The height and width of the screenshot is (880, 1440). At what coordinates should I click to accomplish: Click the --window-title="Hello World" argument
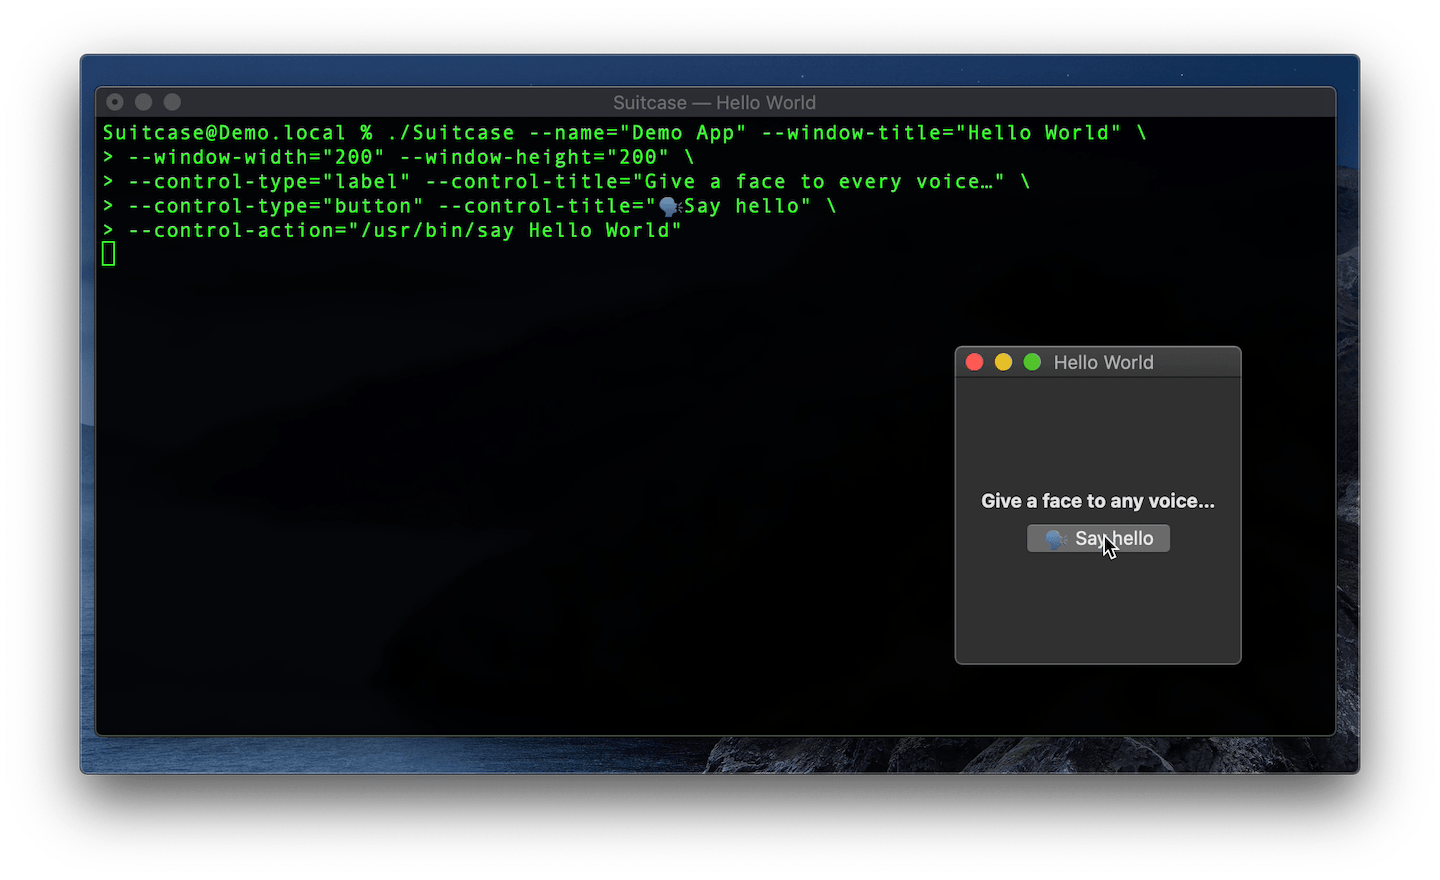point(941,133)
